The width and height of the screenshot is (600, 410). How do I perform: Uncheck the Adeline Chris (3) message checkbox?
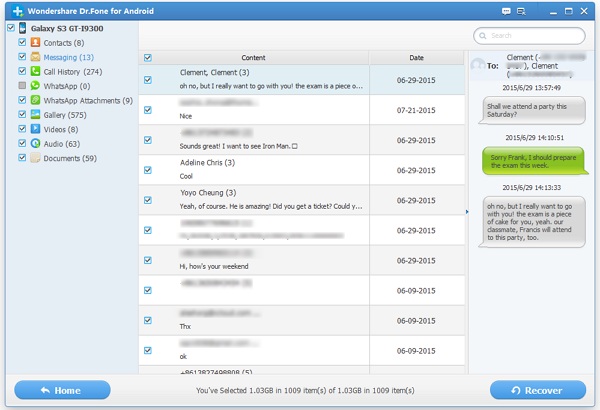point(148,170)
